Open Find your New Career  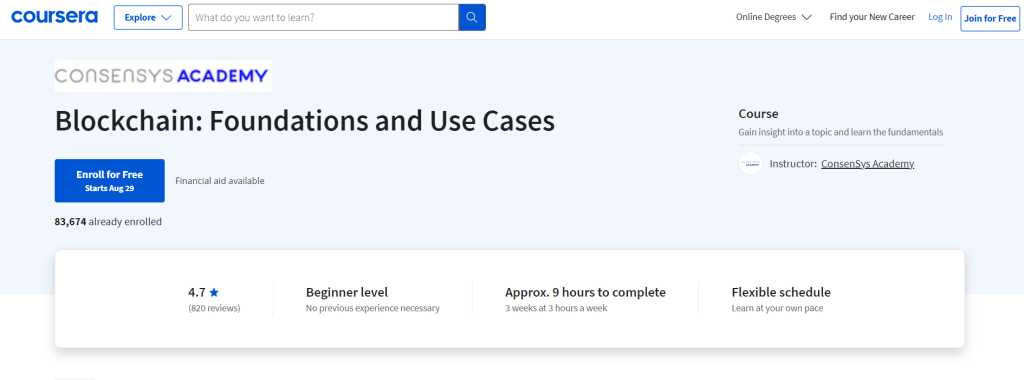872,17
